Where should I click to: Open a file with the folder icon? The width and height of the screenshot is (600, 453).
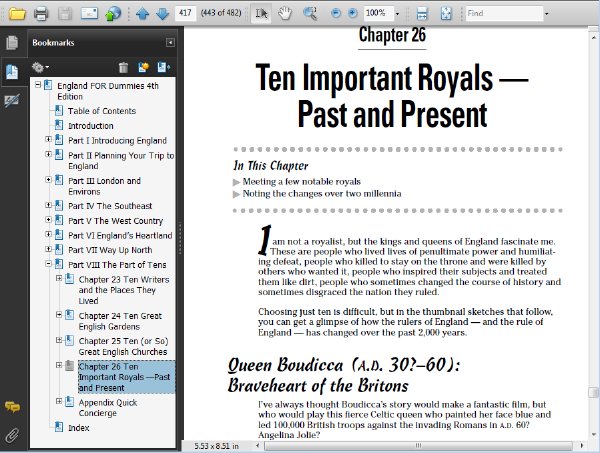click(x=17, y=13)
